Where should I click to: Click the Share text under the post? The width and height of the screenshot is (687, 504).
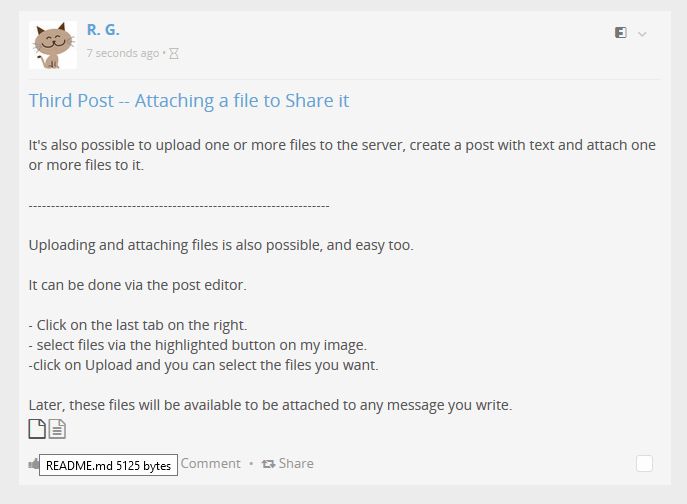(296, 464)
